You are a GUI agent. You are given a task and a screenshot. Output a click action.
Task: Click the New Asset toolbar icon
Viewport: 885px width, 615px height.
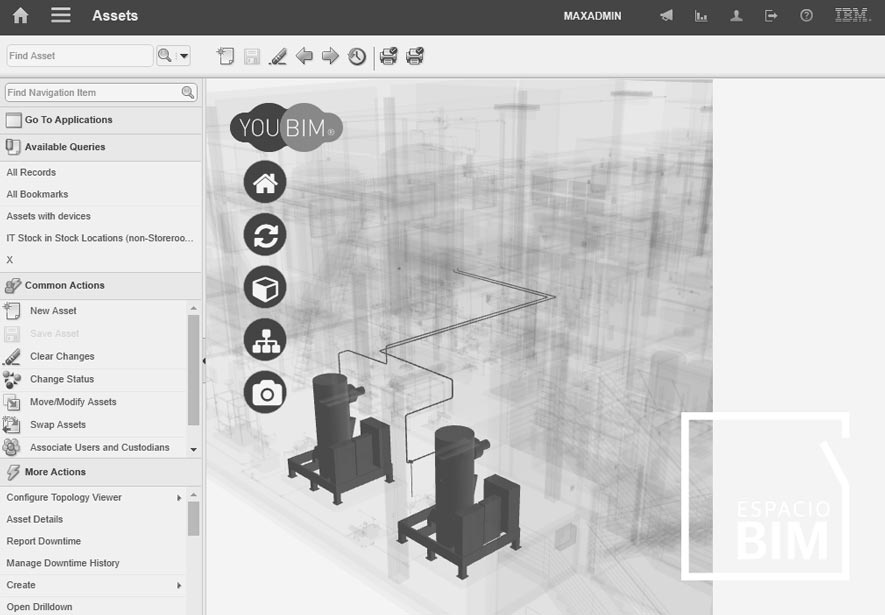tap(225, 56)
